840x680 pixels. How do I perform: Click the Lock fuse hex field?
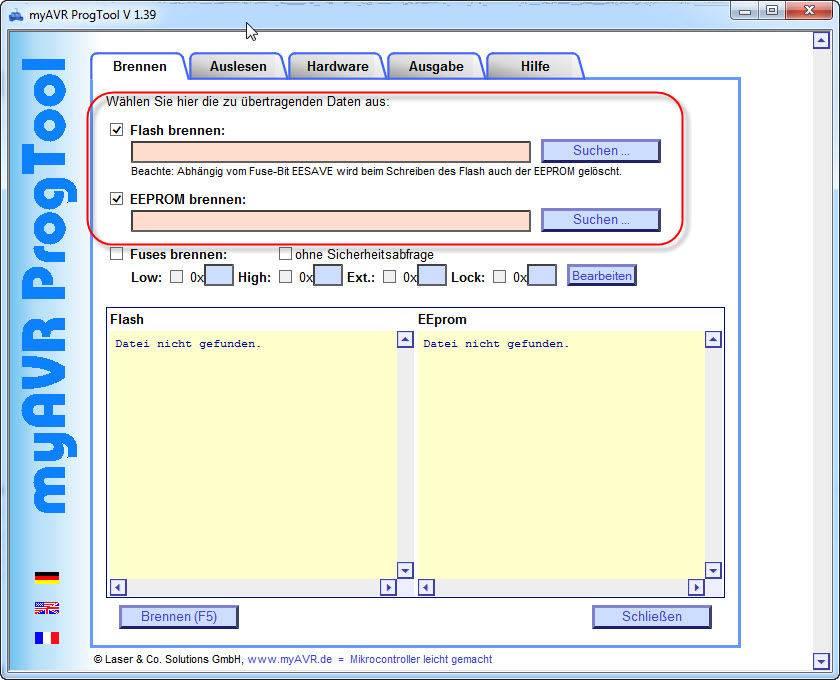[x=542, y=275]
